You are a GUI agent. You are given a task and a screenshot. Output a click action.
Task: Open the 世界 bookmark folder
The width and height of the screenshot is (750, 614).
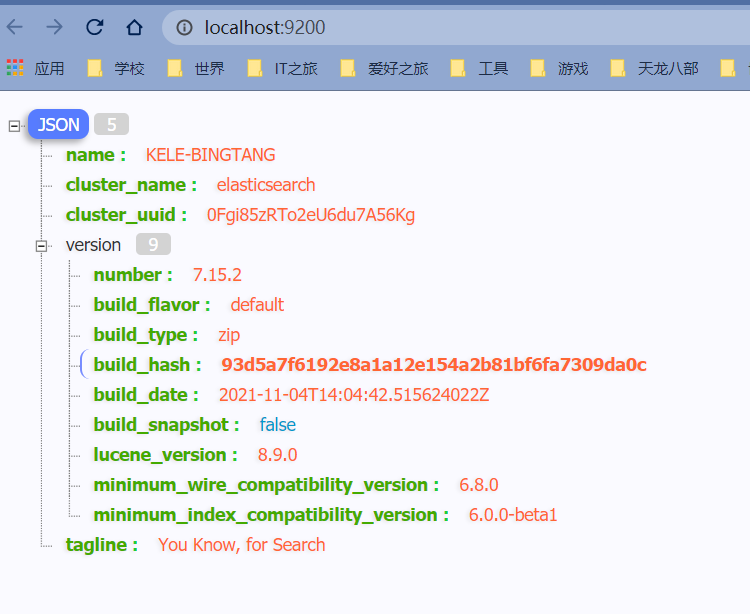pos(196,68)
